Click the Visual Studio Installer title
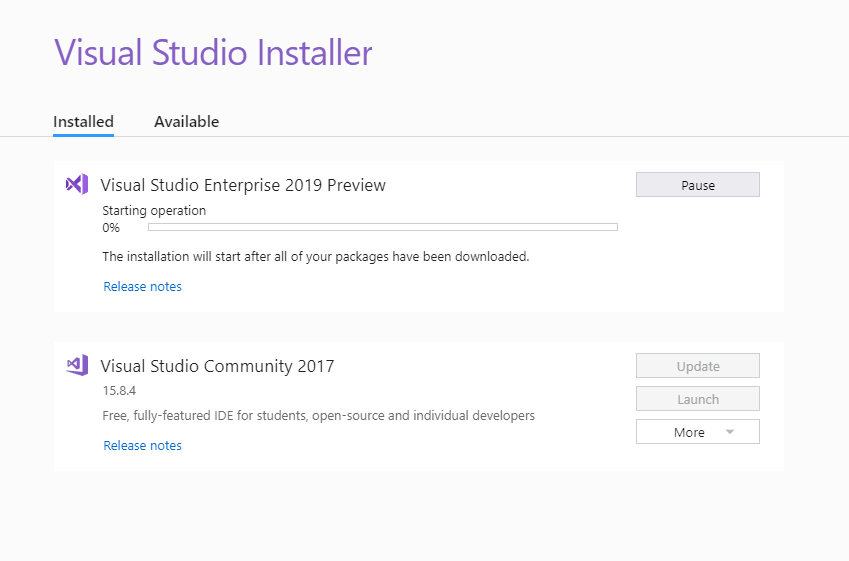 tap(213, 53)
